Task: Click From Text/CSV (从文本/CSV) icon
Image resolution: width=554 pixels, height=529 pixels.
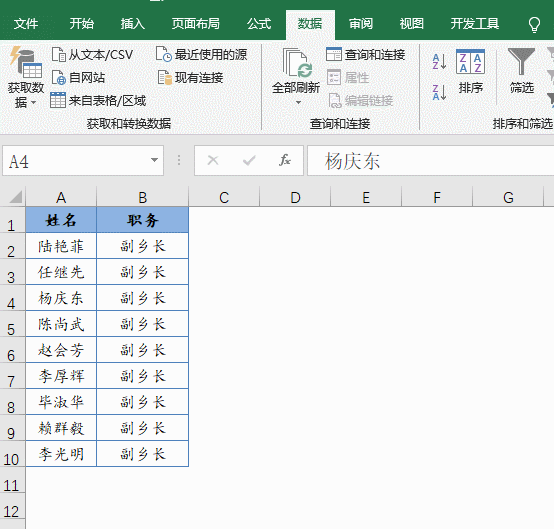Action: (59, 55)
